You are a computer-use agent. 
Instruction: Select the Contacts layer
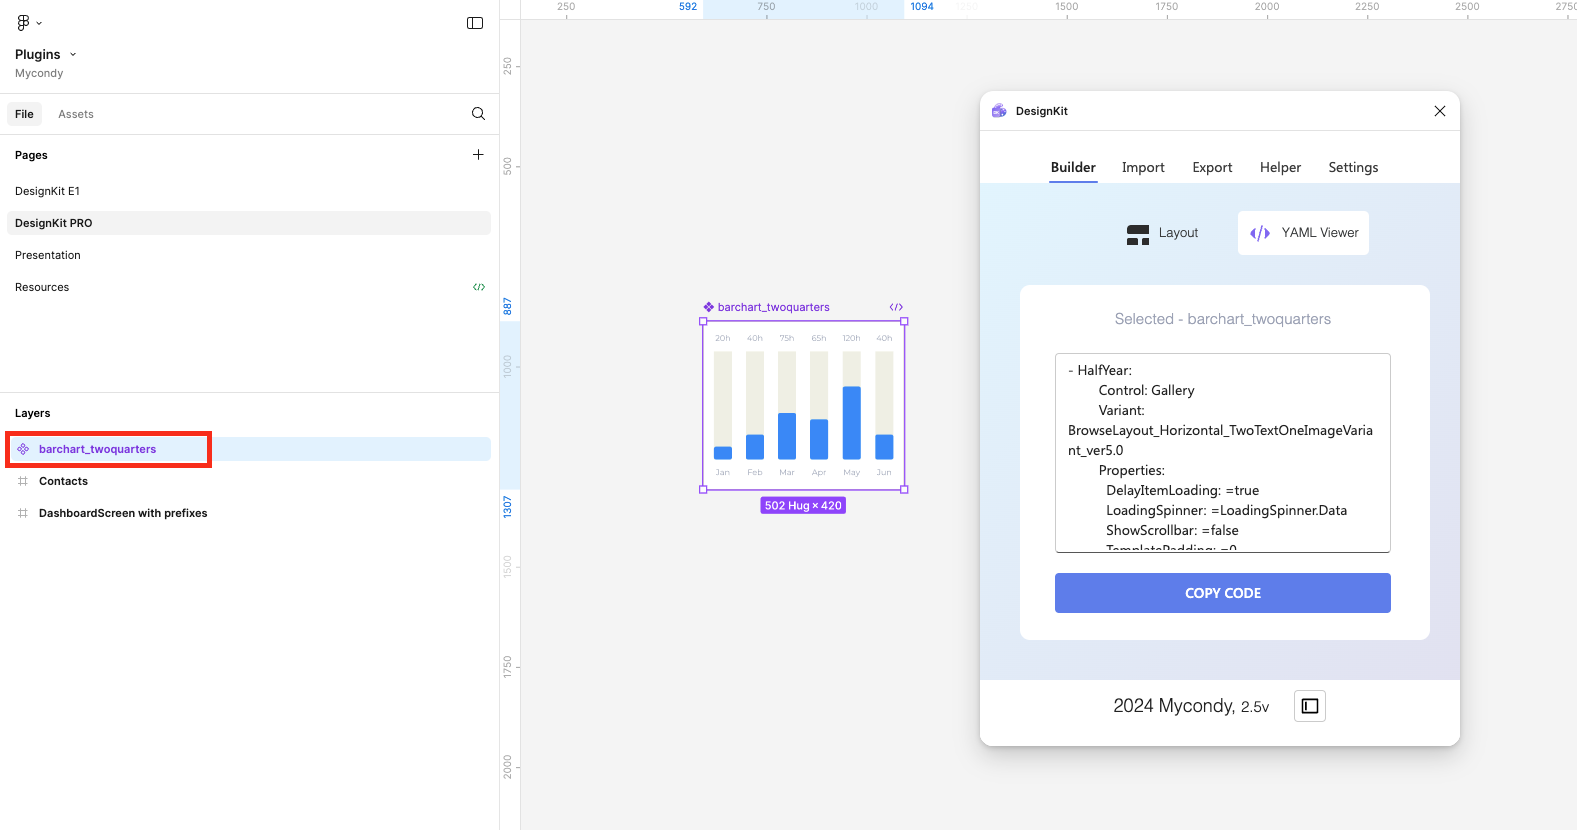pos(249,481)
